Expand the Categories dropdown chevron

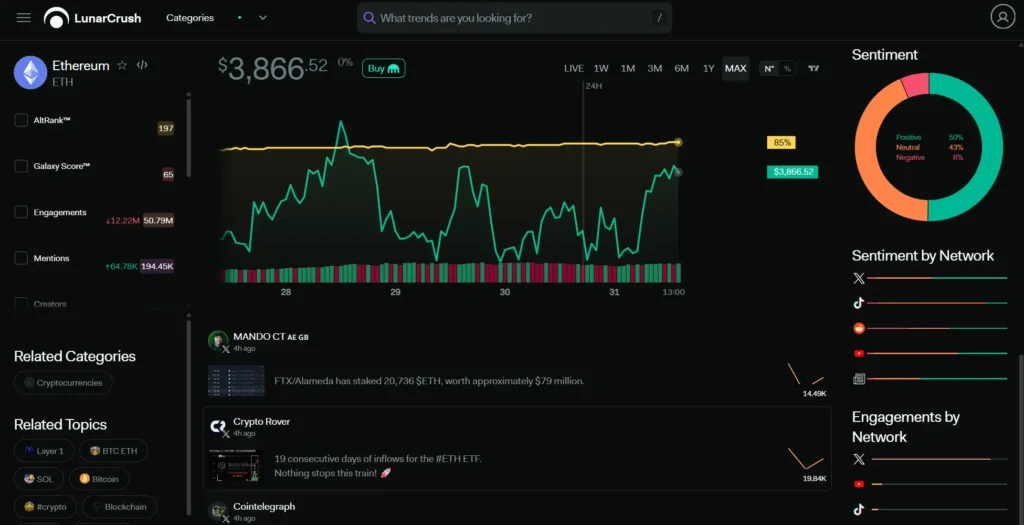[263, 18]
